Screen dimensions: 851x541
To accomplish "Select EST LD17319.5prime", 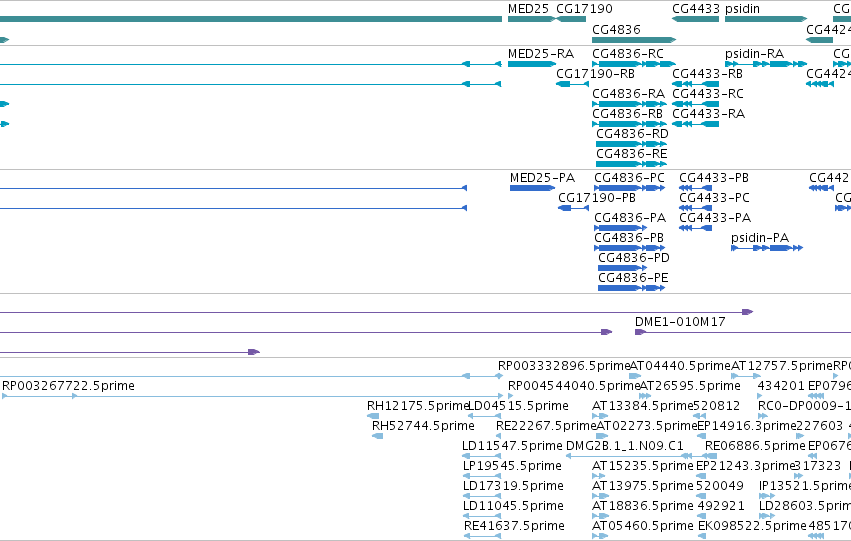I will [513, 487].
